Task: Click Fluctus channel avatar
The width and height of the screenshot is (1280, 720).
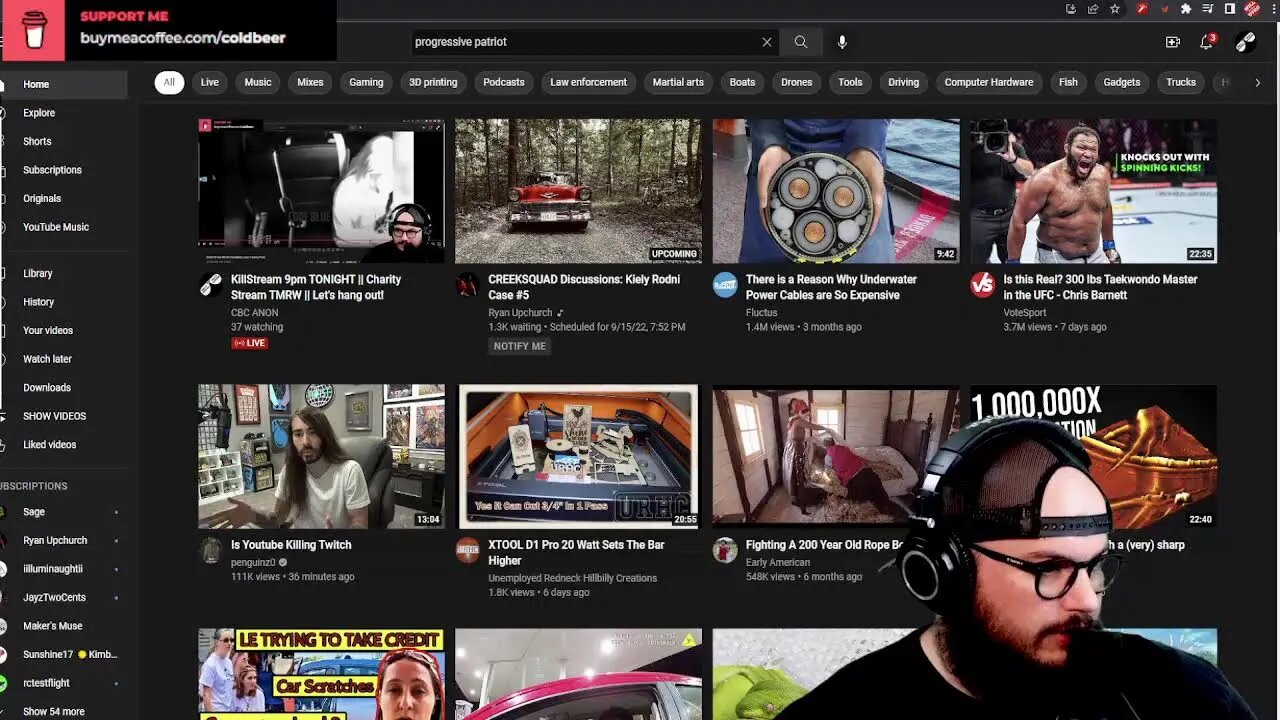Action: [x=725, y=285]
